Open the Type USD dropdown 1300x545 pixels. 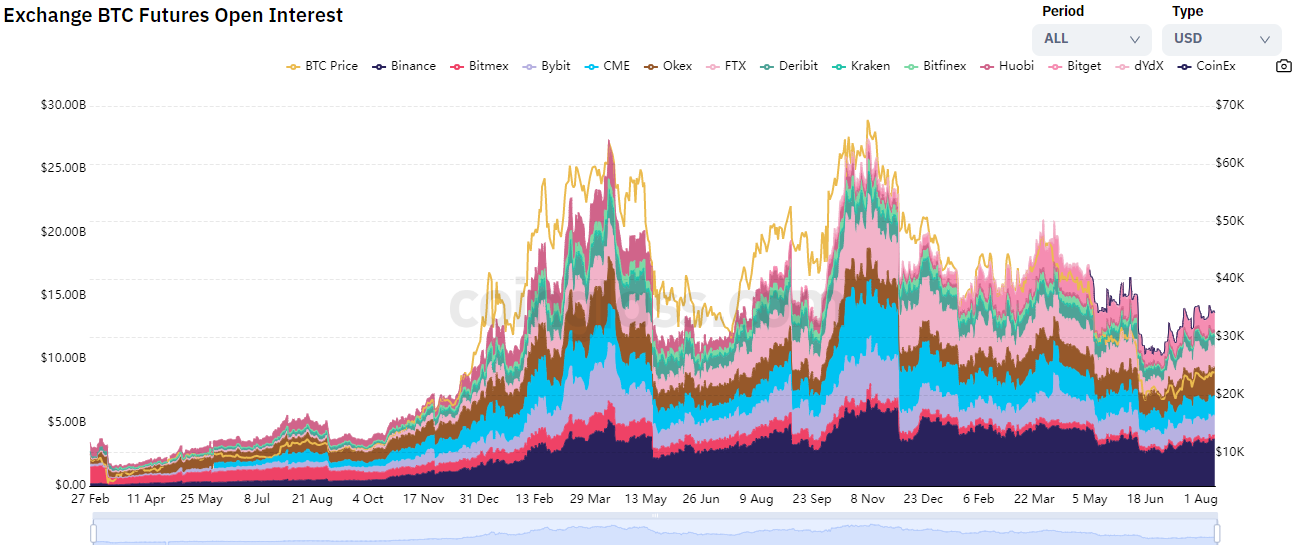click(x=1220, y=39)
